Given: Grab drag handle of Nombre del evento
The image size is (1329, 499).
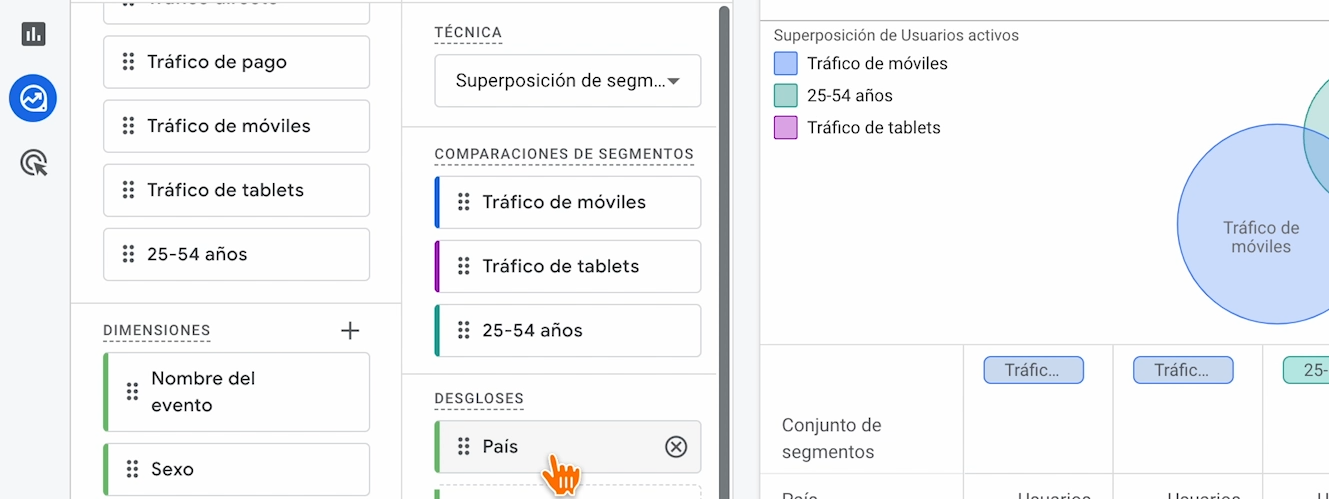Looking at the screenshot, I should tap(132, 391).
